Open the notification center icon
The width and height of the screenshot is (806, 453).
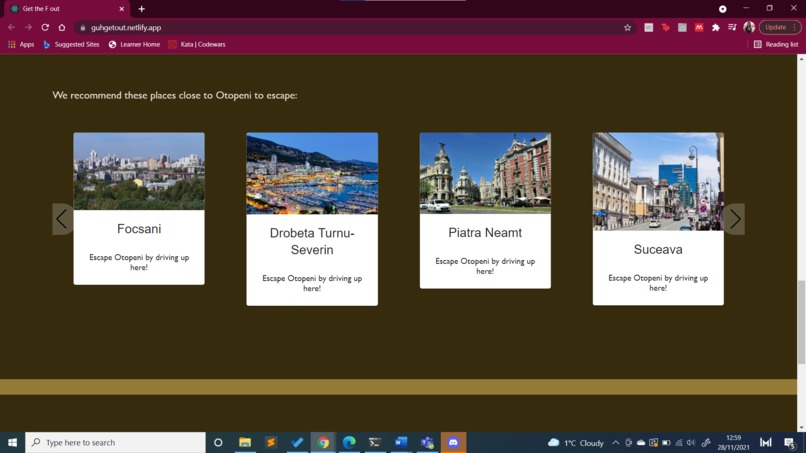point(790,443)
